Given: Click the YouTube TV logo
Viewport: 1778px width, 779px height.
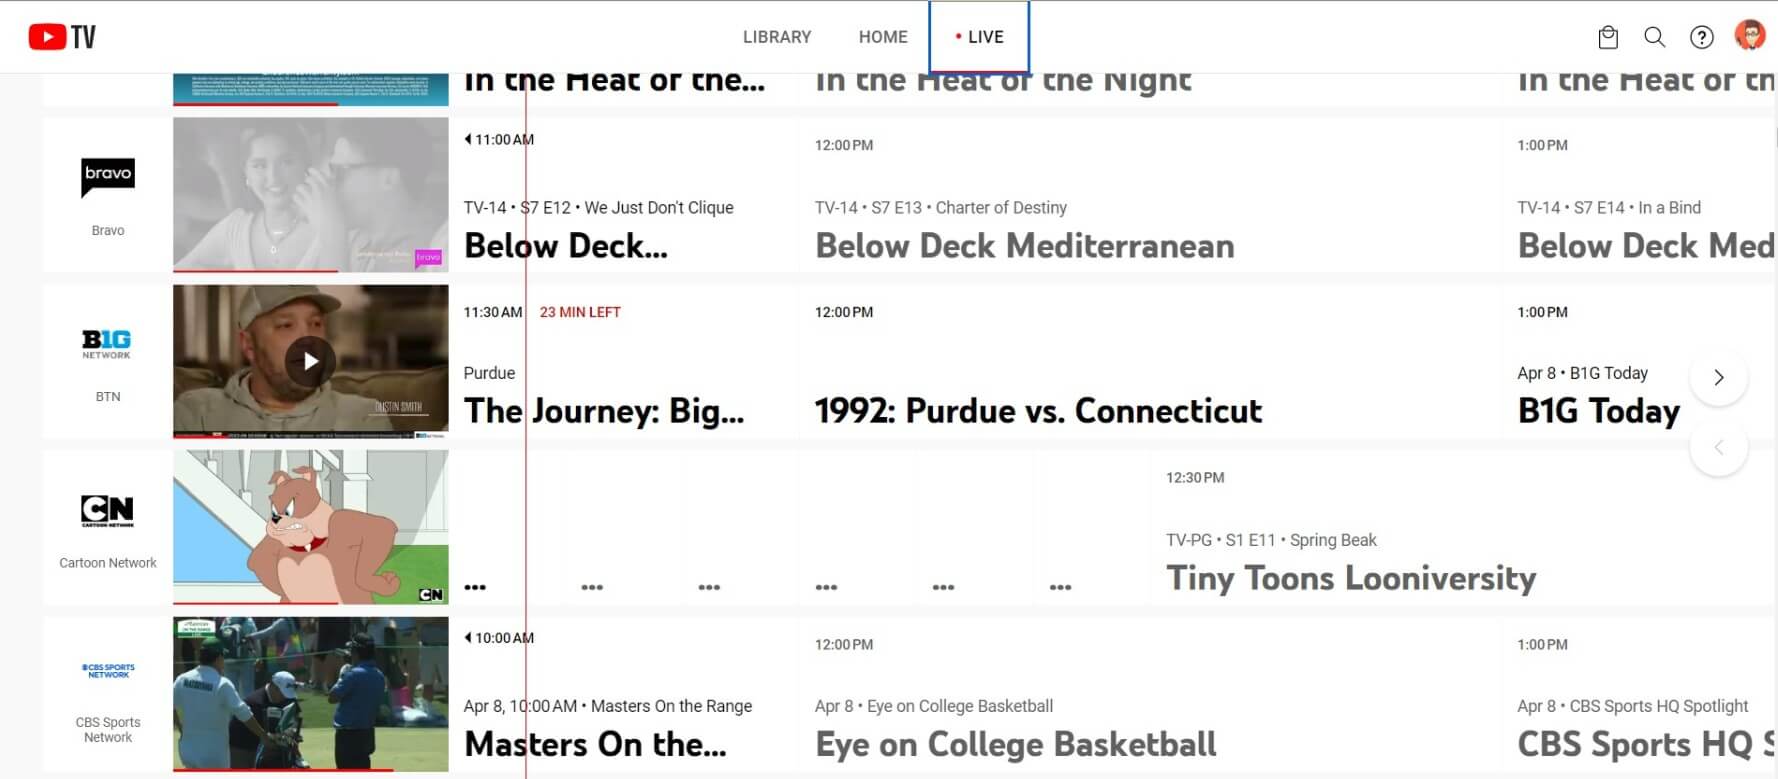Looking at the screenshot, I should point(62,37).
